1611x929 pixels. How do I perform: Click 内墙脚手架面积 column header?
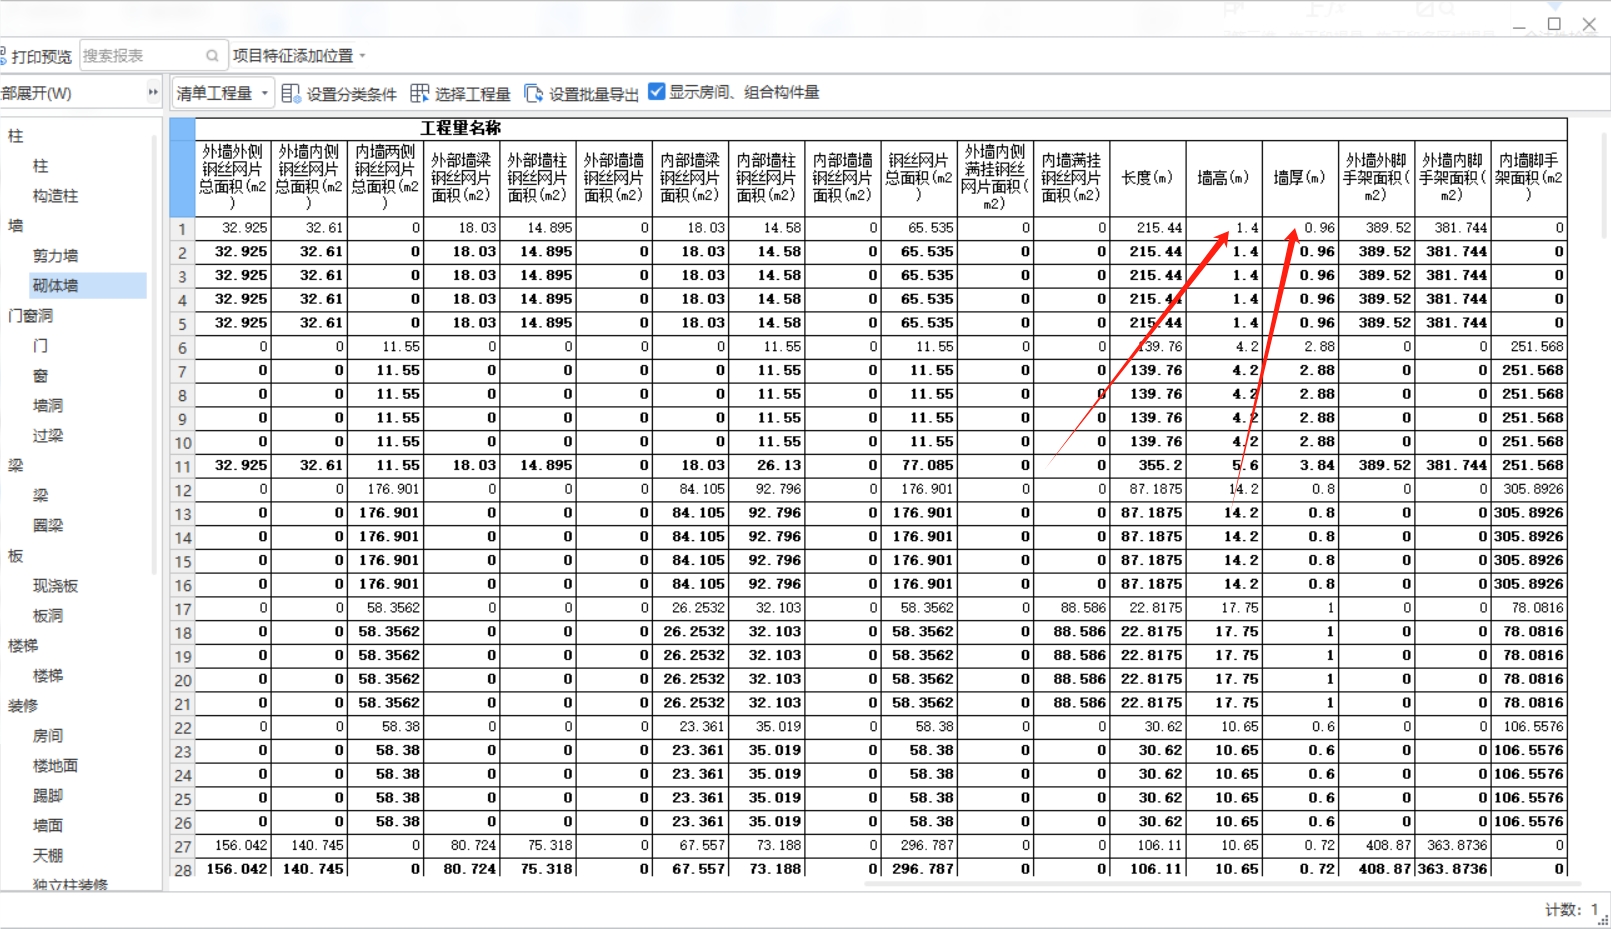coord(1529,177)
